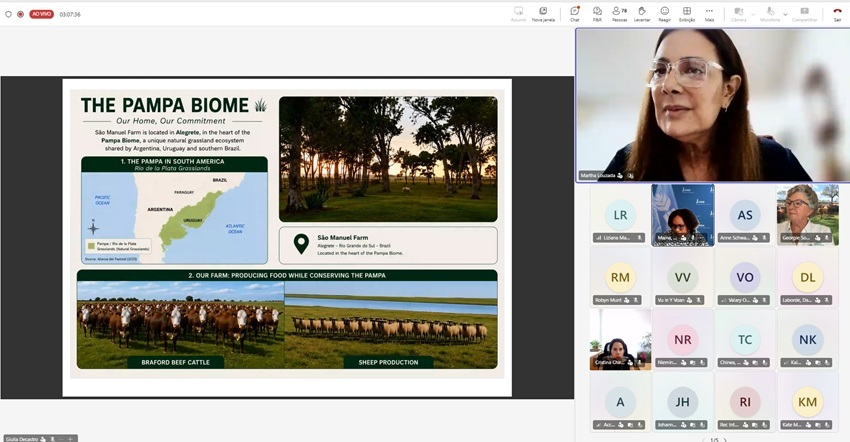The image size is (850, 442).
Task: Click the AO VIVO live badge
Action: point(42,14)
